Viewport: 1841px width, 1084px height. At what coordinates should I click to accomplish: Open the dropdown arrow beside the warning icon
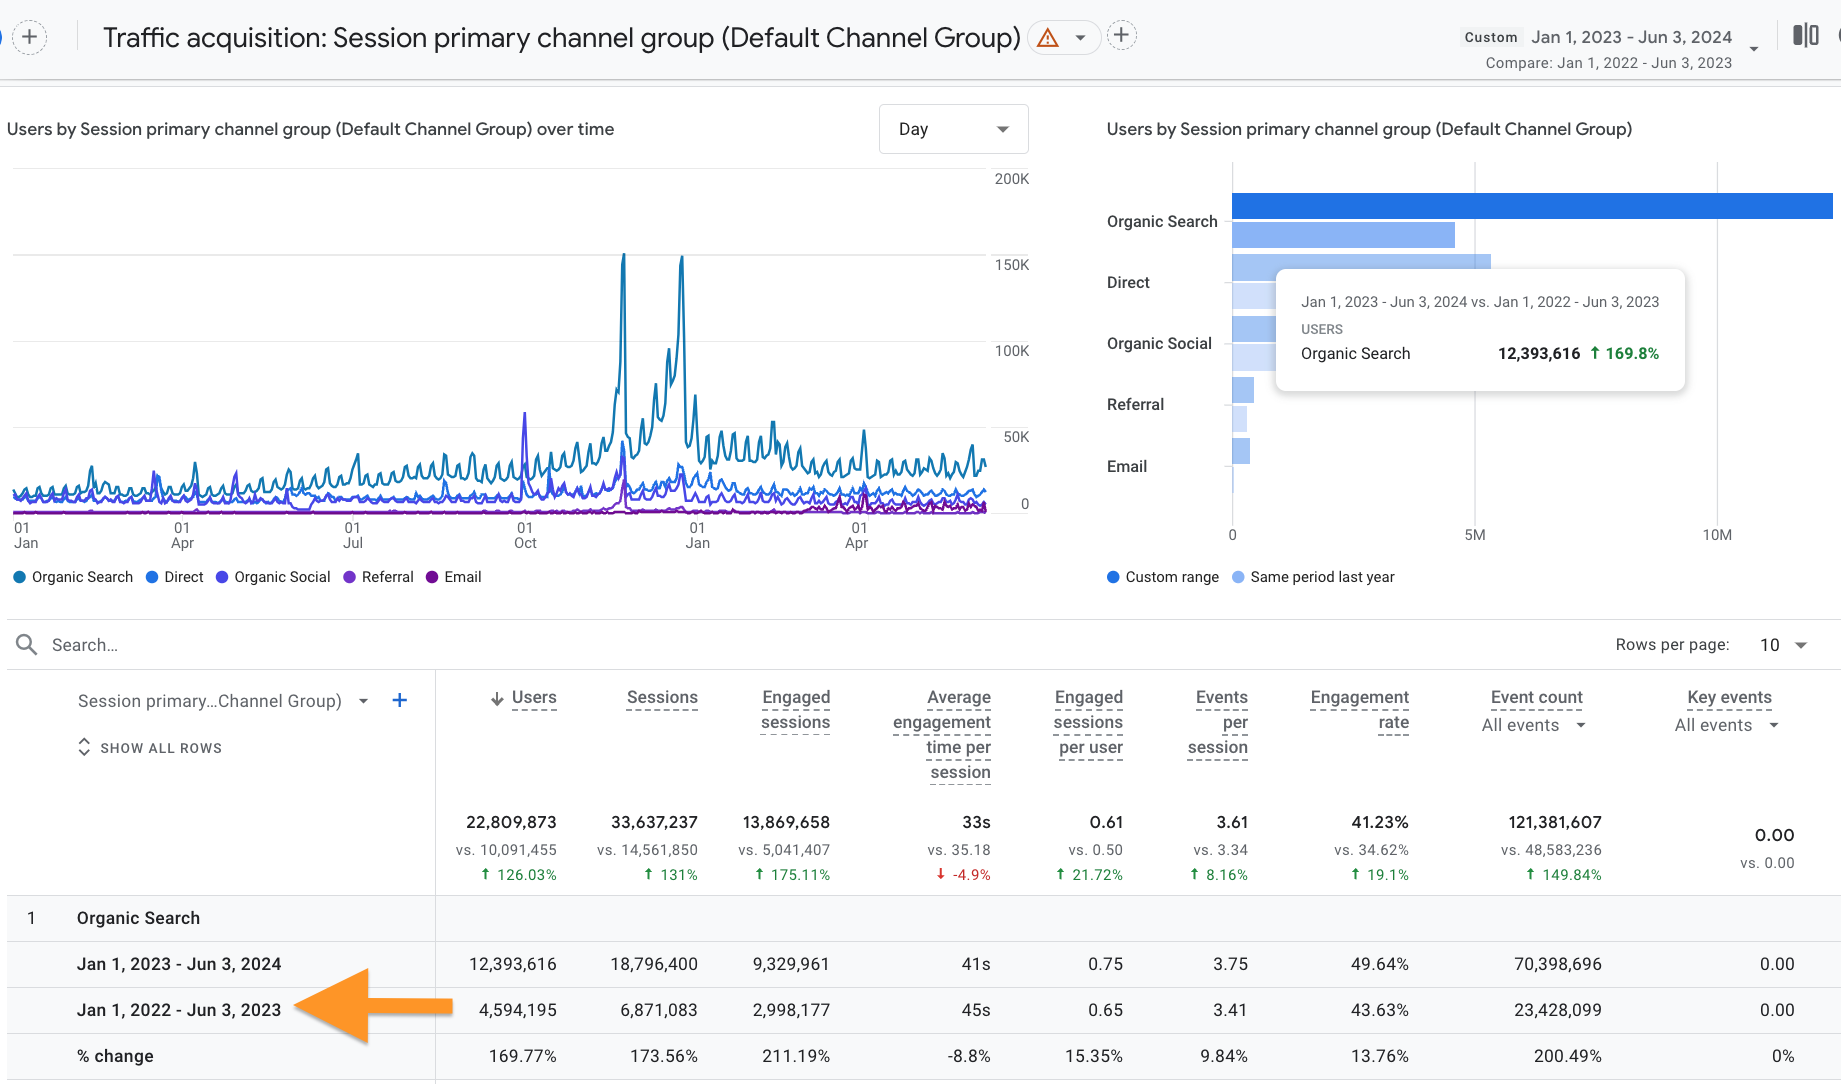click(1080, 38)
